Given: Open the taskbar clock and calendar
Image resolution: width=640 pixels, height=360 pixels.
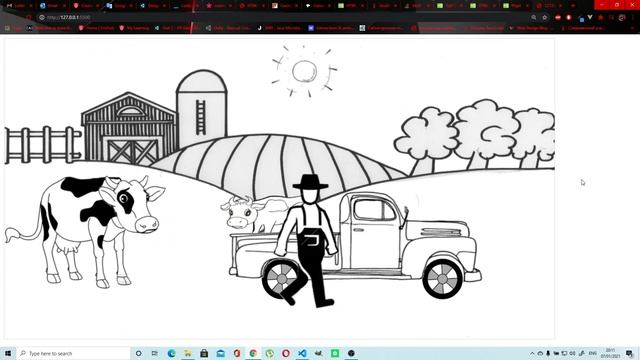Looking at the screenshot, I should pos(610,353).
